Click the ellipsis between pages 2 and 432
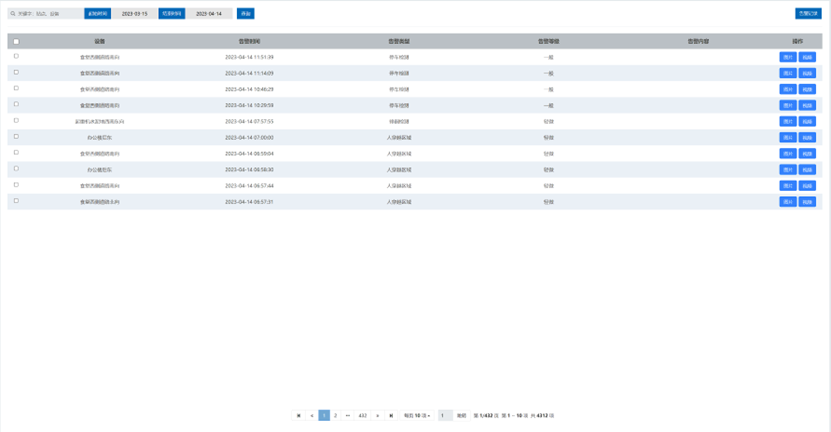Image resolution: width=831 pixels, height=432 pixels. (x=348, y=415)
